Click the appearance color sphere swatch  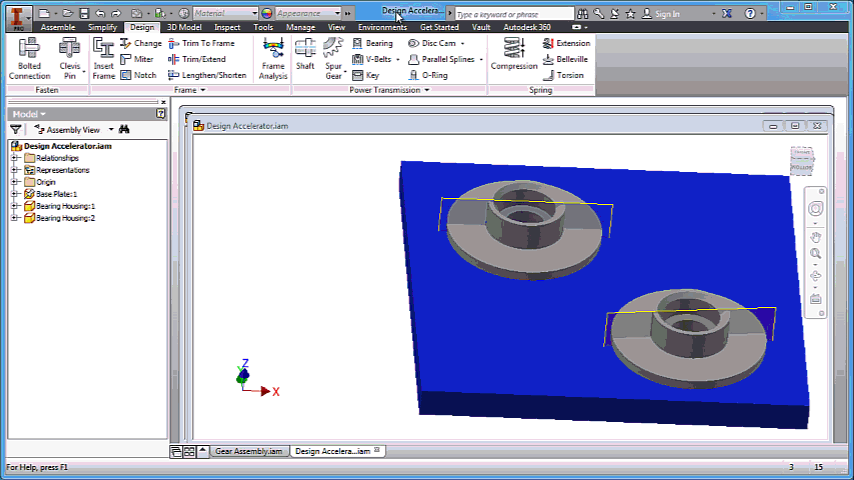click(x=267, y=13)
